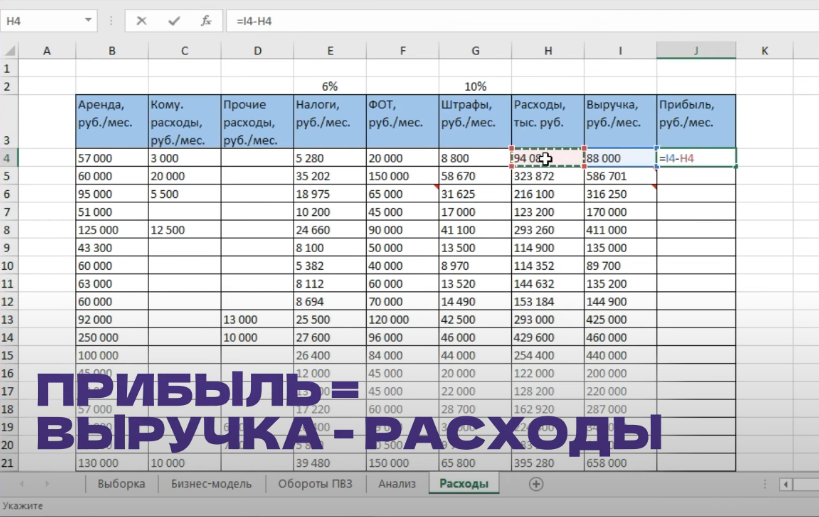Click cell with value 586 701

click(x=621, y=176)
